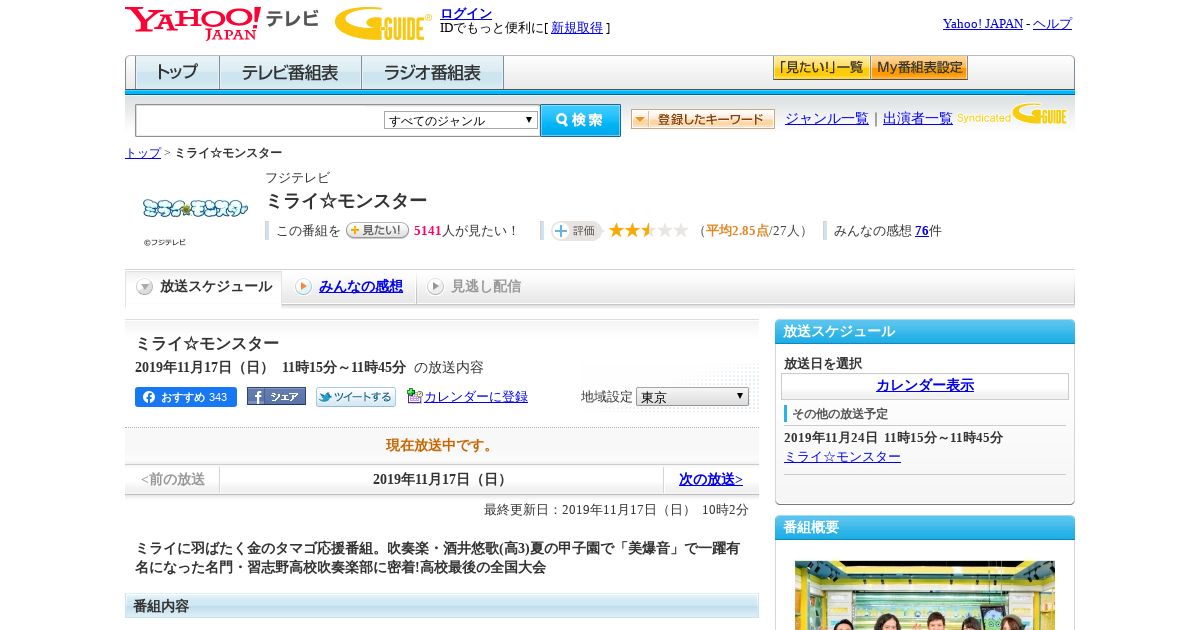This screenshot has width=1200, height=630.
Task: Select the みんなの感想 tab
Action: click(361, 287)
